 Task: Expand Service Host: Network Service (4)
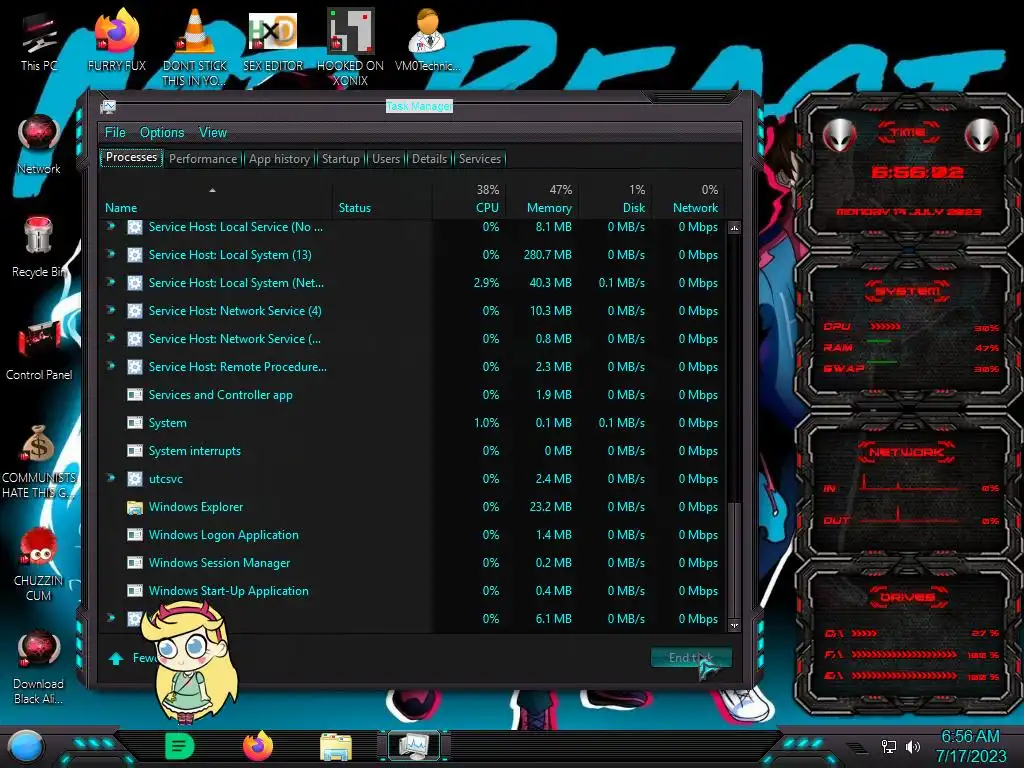pos(111,310)
